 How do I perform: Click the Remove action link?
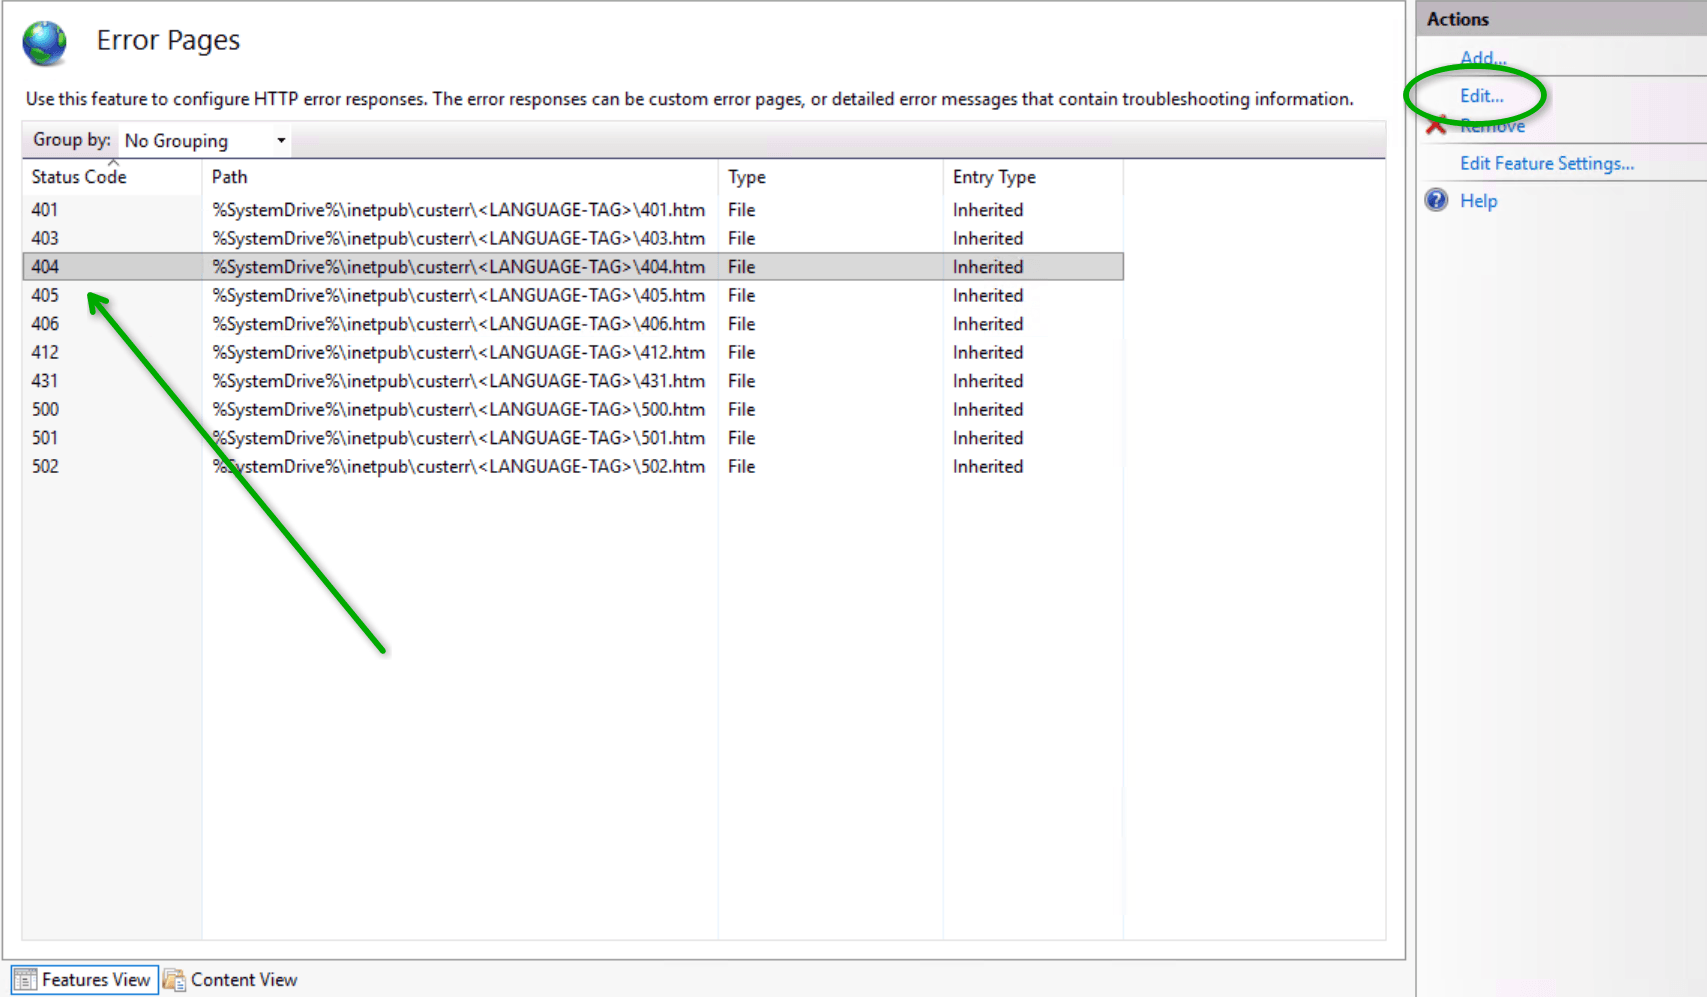pyautogui.click(x=1493, y=126)
